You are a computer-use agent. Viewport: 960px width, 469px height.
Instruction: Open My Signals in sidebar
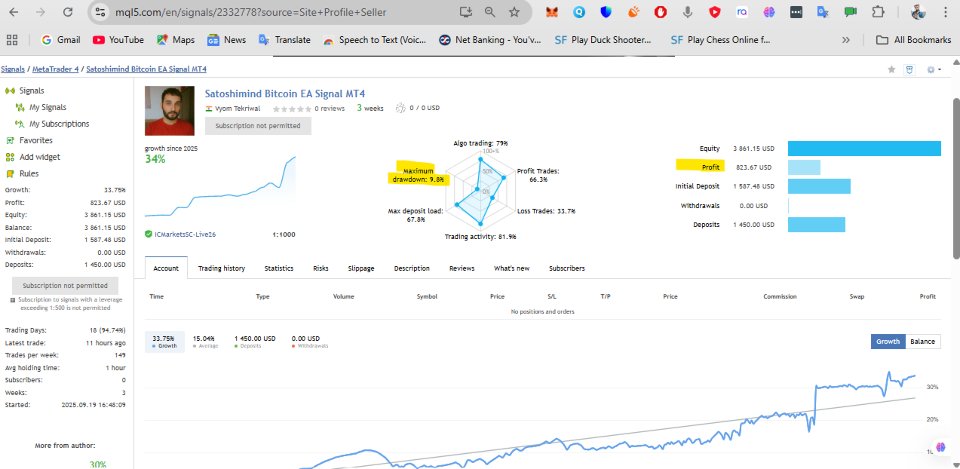click(x=42, y=107)
